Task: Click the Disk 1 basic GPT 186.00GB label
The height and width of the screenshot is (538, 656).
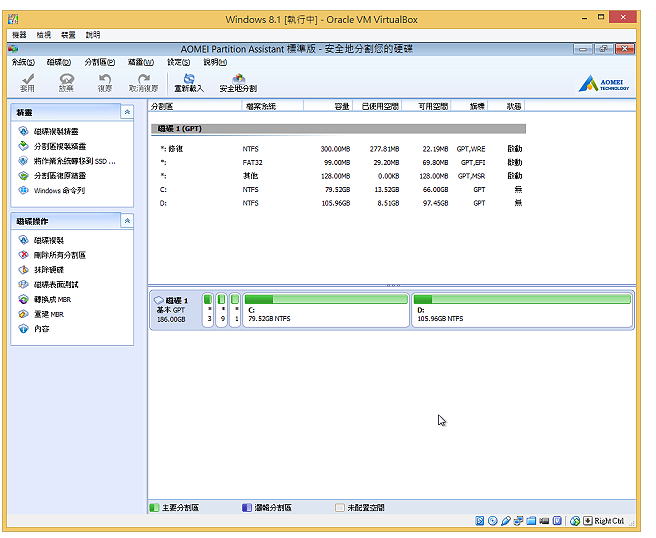Action: click(x=176, y=310)
